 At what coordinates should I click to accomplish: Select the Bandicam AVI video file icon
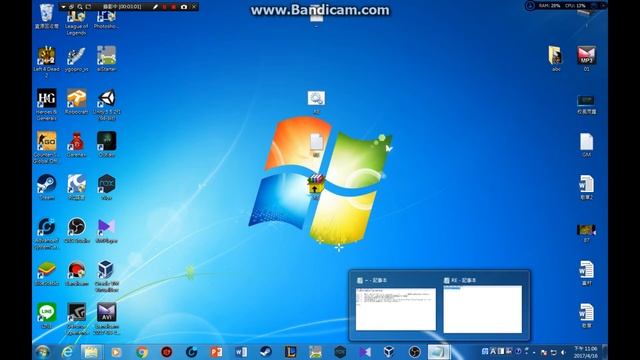pyautogui.click(x=107, y=318)
